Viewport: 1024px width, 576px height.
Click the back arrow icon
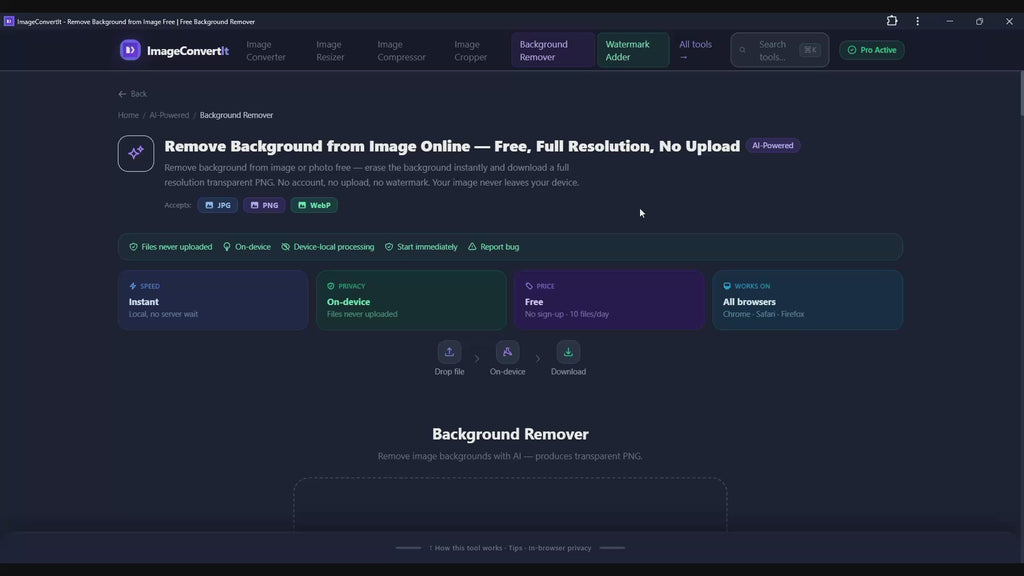point(122,94)
